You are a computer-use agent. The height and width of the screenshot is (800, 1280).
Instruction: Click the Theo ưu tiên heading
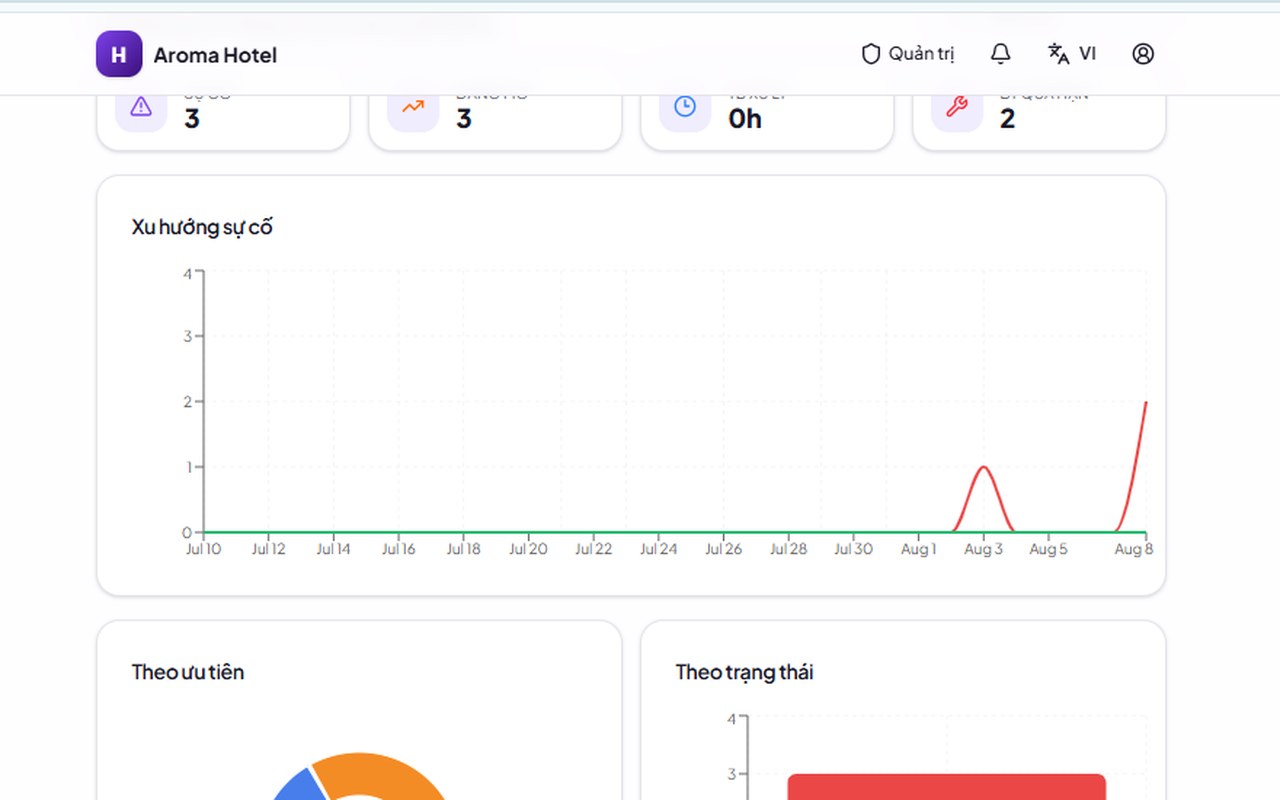point(188,672)
